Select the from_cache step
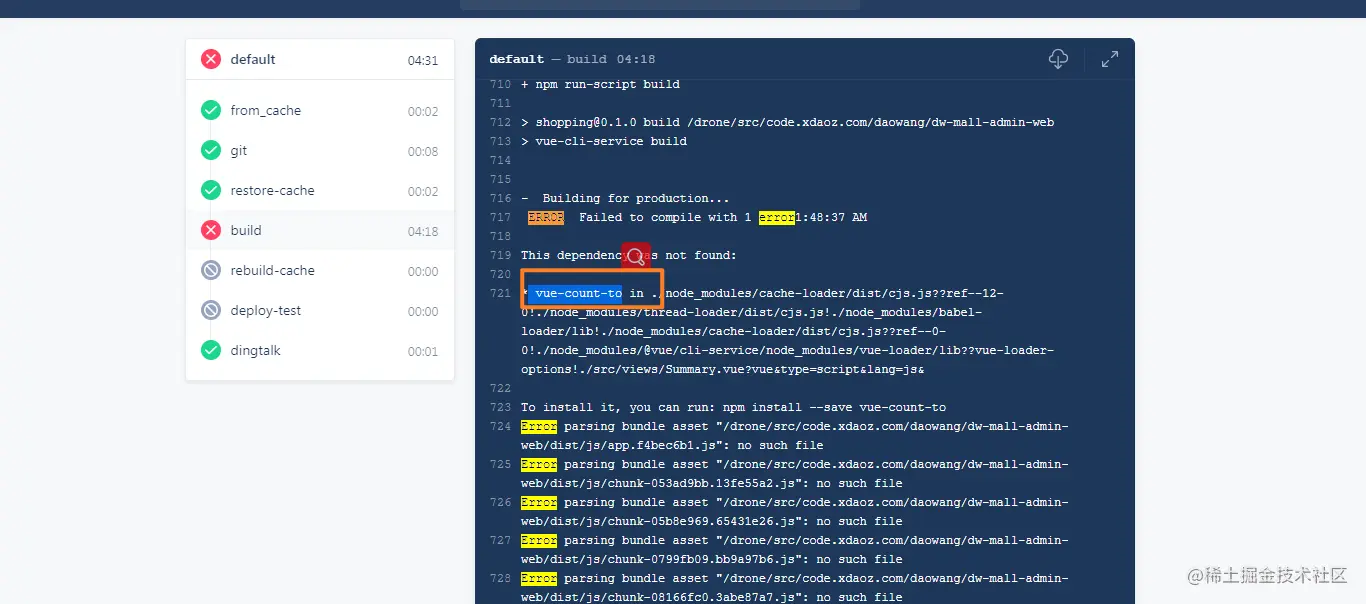This screenshot has width=1366, height=604. point(320,110)
